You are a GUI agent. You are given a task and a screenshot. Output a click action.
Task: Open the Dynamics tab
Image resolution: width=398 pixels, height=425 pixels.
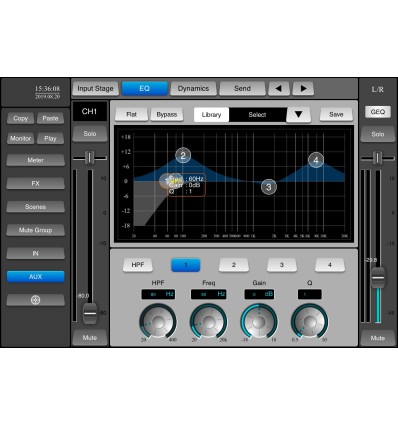pos(193,89)
